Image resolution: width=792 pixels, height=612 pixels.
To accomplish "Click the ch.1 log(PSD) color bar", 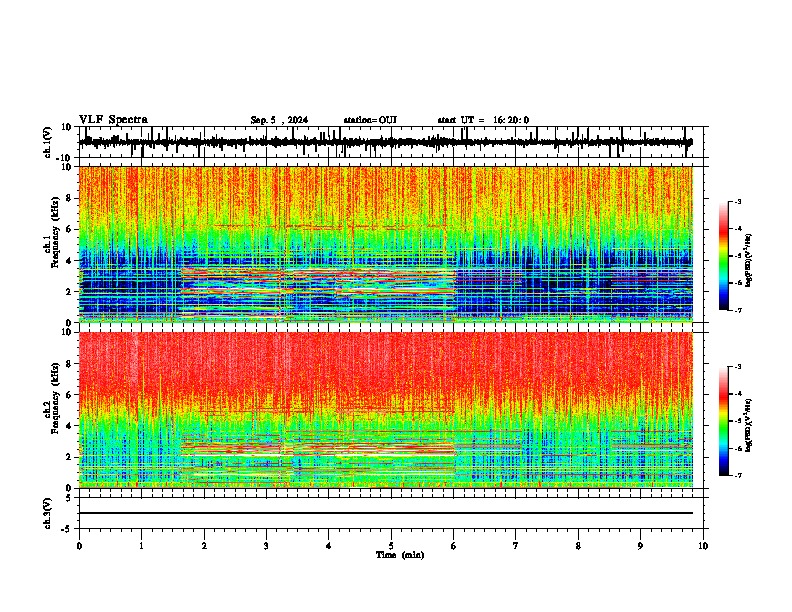I will (x=723, y=255).
